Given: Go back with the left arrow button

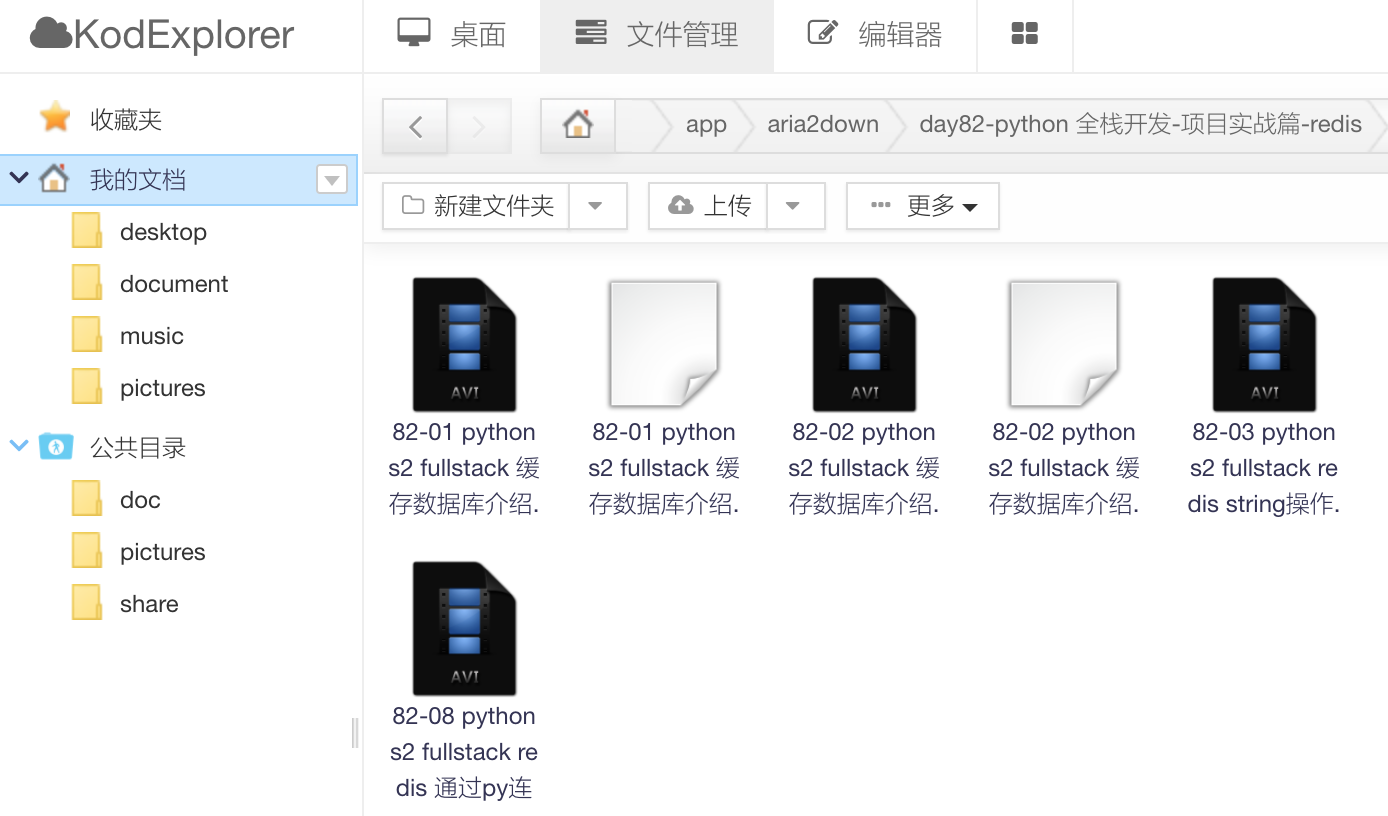Looking at the screenshot, I should [415, 126].
